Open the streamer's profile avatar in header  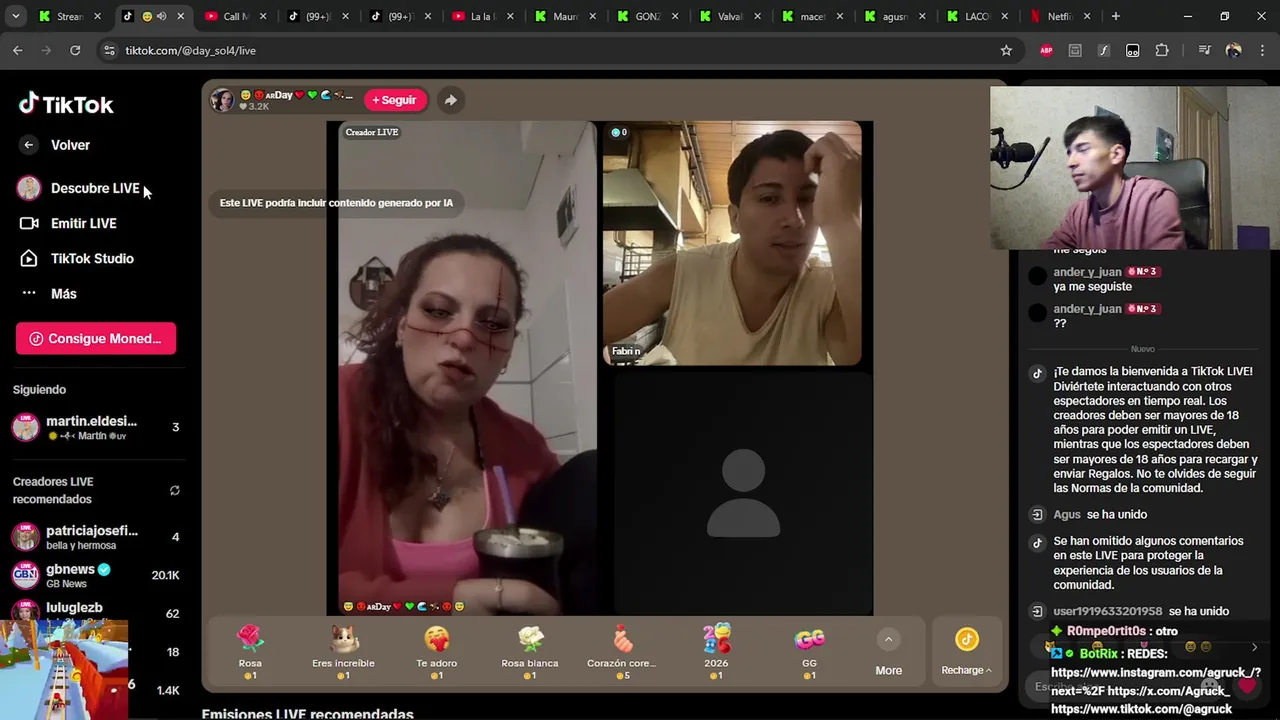pyautogui.click(x=222, y=100)
